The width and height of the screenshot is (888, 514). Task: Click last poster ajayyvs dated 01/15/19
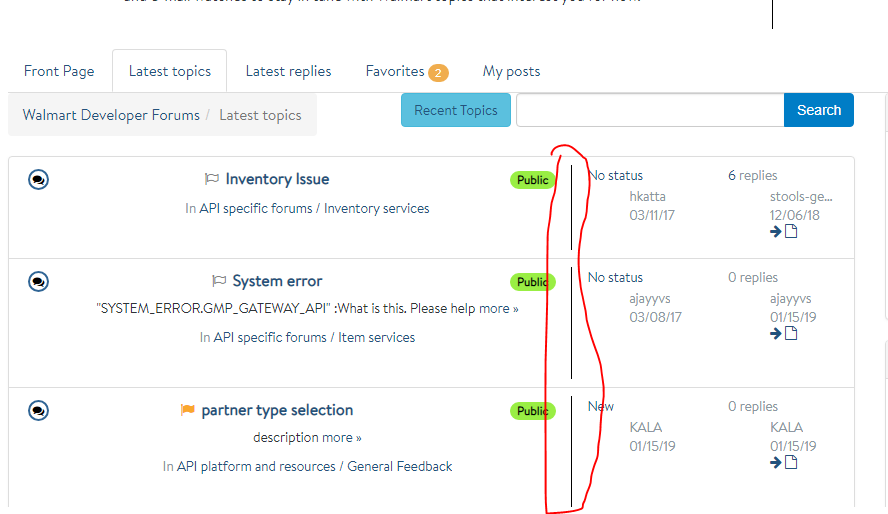point(790,299)
